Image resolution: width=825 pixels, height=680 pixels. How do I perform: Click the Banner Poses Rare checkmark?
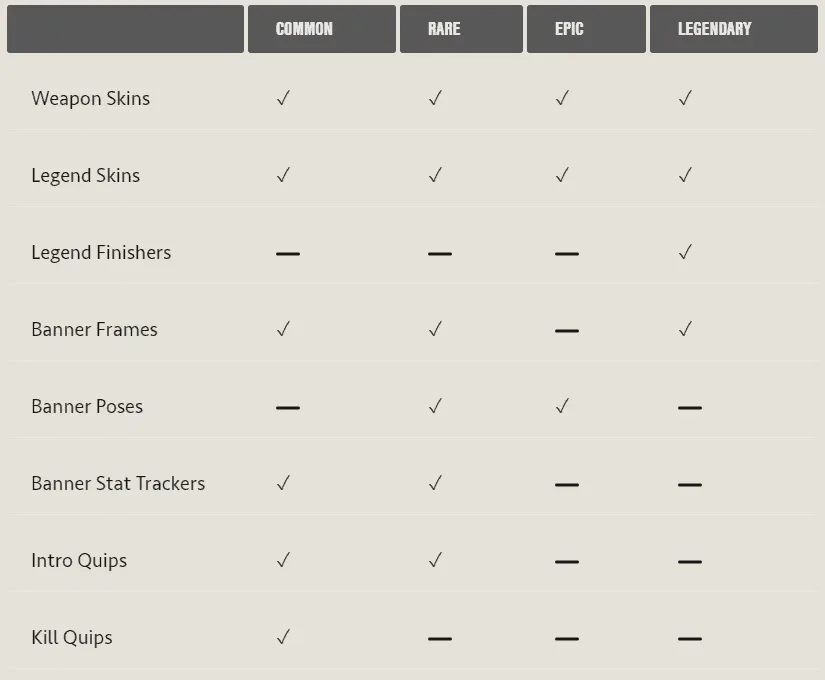coord(436,406)
